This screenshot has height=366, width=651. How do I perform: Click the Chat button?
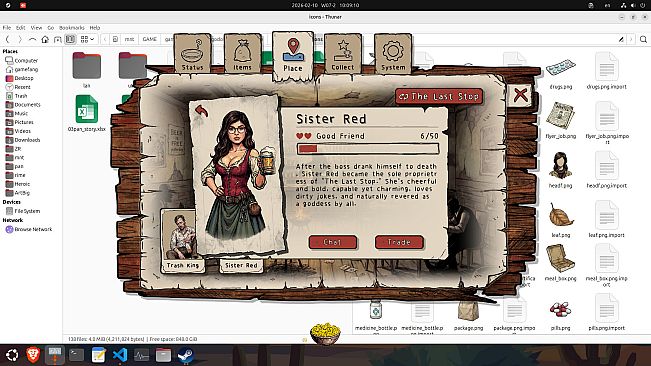point(333,242)
